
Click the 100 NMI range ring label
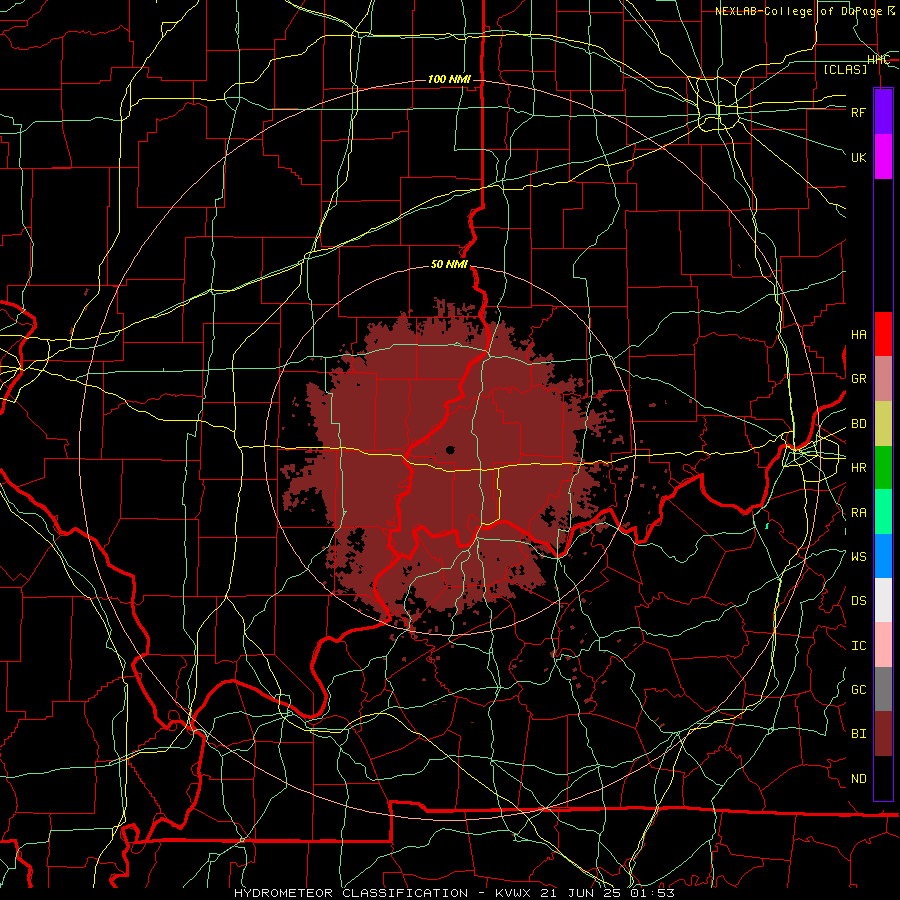(x=449, y=79)
